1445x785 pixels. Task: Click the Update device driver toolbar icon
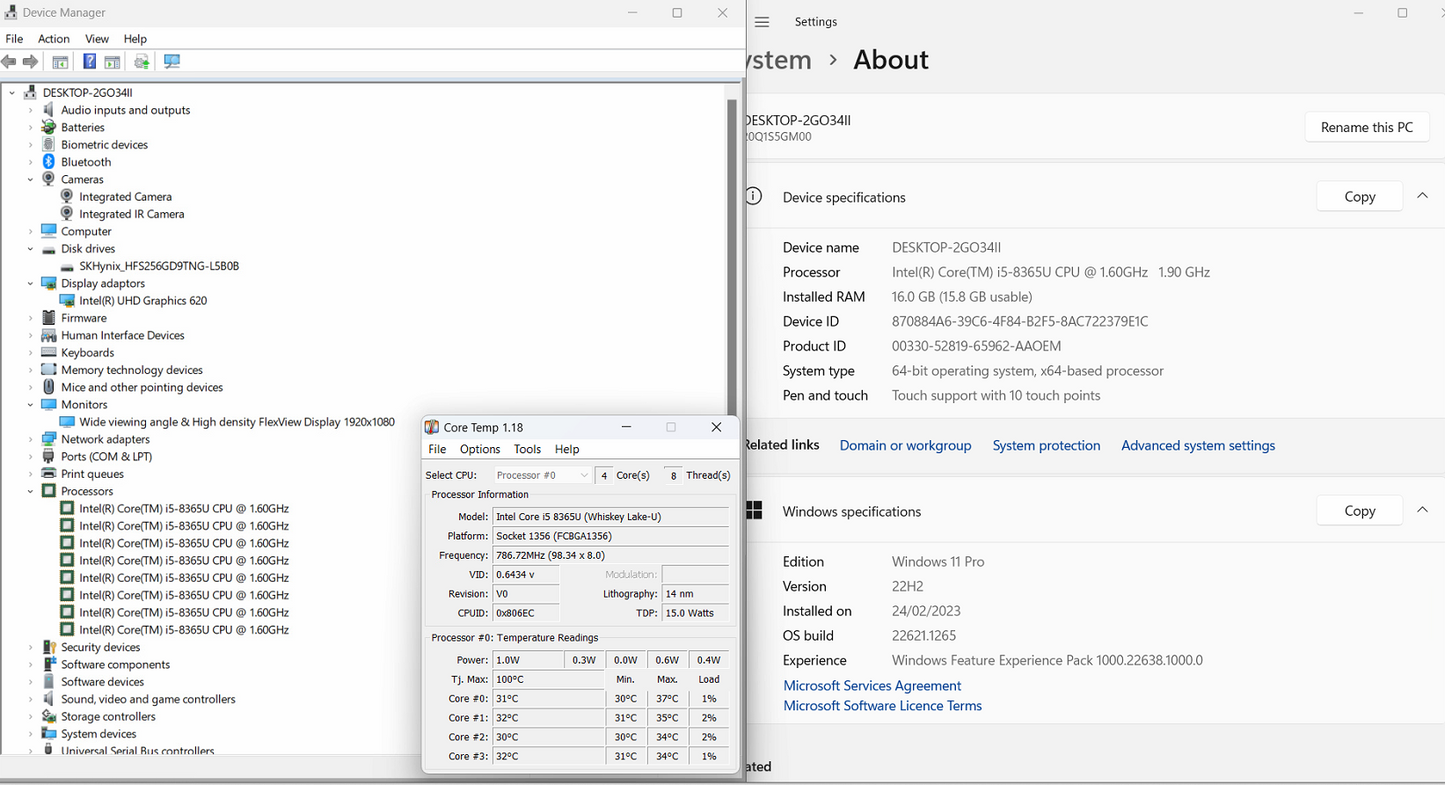pos(142,62)
